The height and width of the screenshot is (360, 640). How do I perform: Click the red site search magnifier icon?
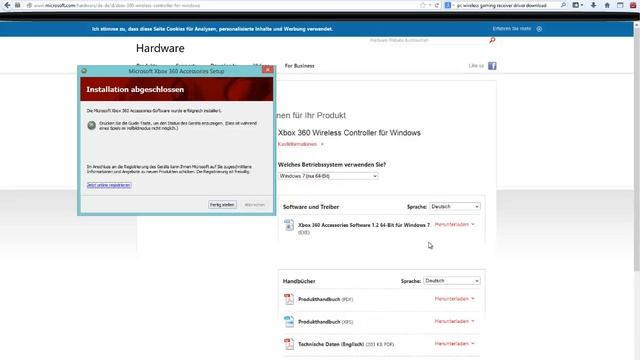(492, 40)
